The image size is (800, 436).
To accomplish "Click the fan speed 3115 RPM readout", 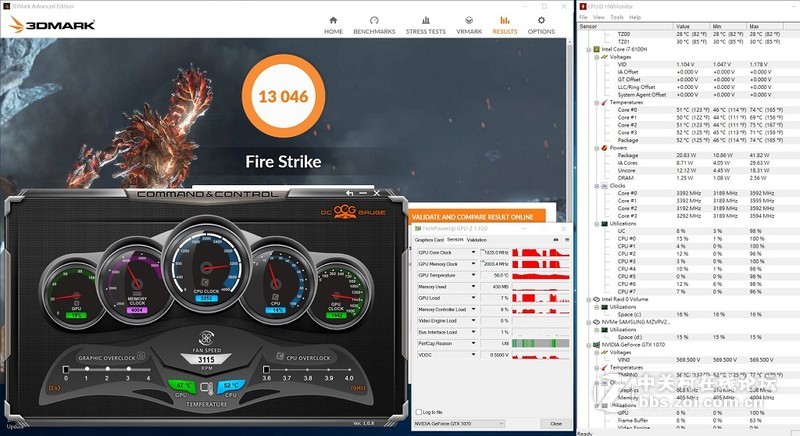I will coord(206,360).
